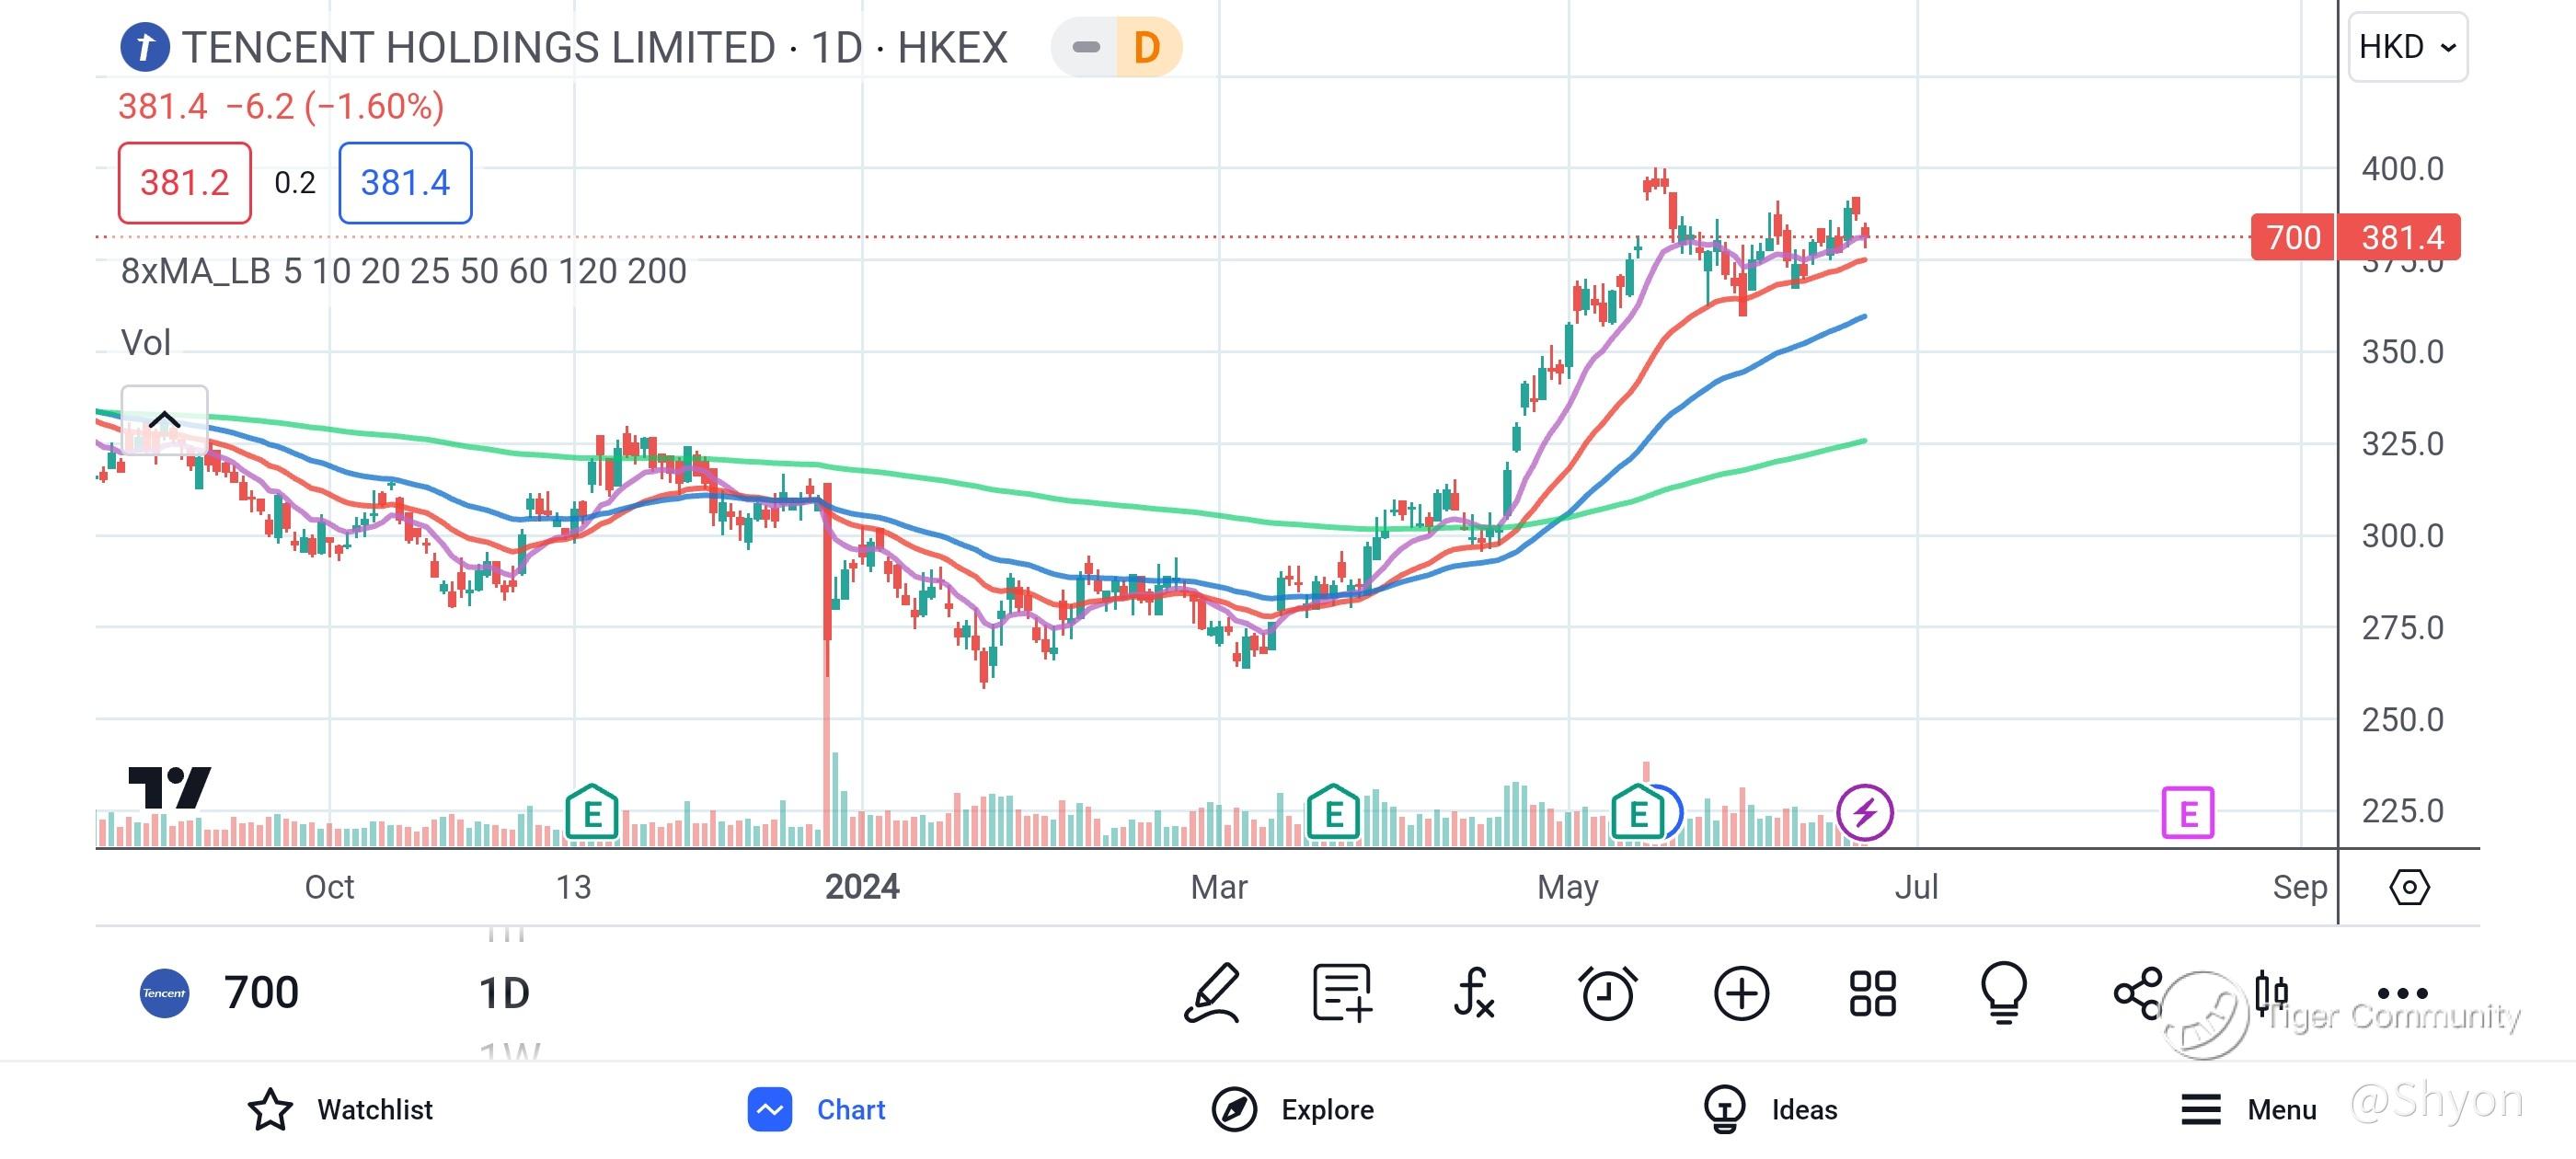Open the indicators fx icon
2576x1159 pixels.
[1474, 993]
